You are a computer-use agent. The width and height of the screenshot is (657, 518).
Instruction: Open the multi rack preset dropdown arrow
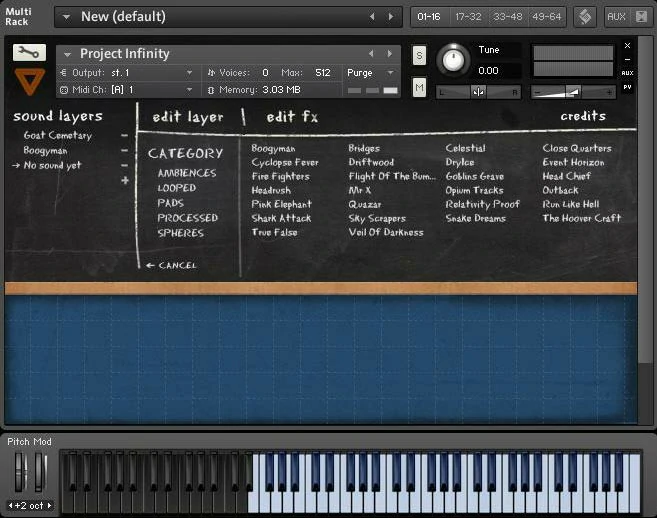[66, 17]
